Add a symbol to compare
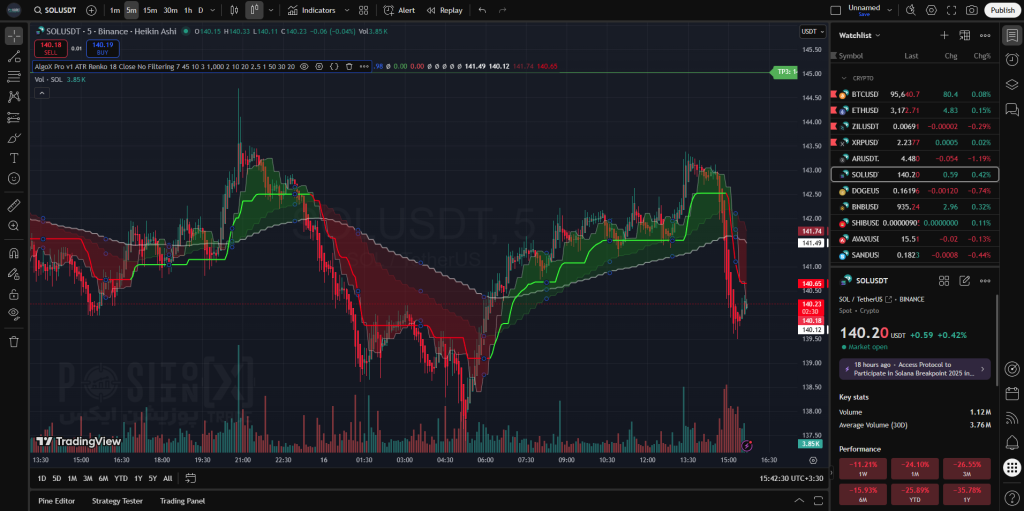The width and height of the screenshot is (1024, 511). (91, 10)
